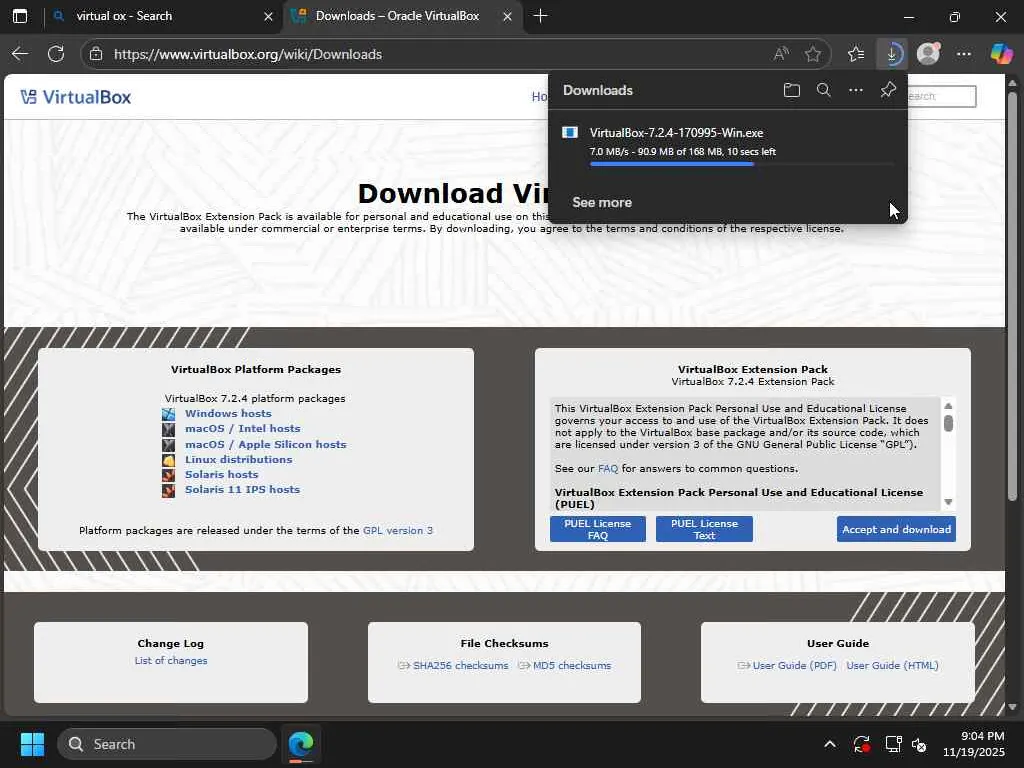The image size is (1024, 768).
Task: Click the browser back arrow
Action: 20,54
